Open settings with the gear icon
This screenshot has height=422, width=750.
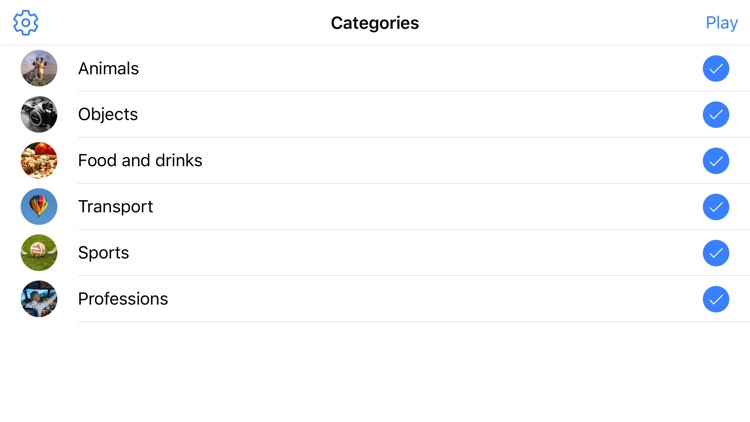tap(26, 22)
